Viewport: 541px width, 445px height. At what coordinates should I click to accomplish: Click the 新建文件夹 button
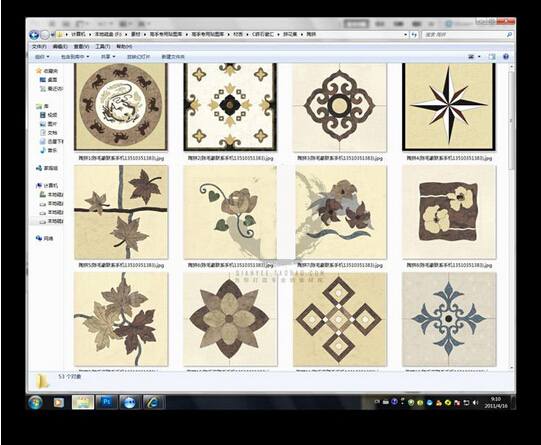[173, 57]
